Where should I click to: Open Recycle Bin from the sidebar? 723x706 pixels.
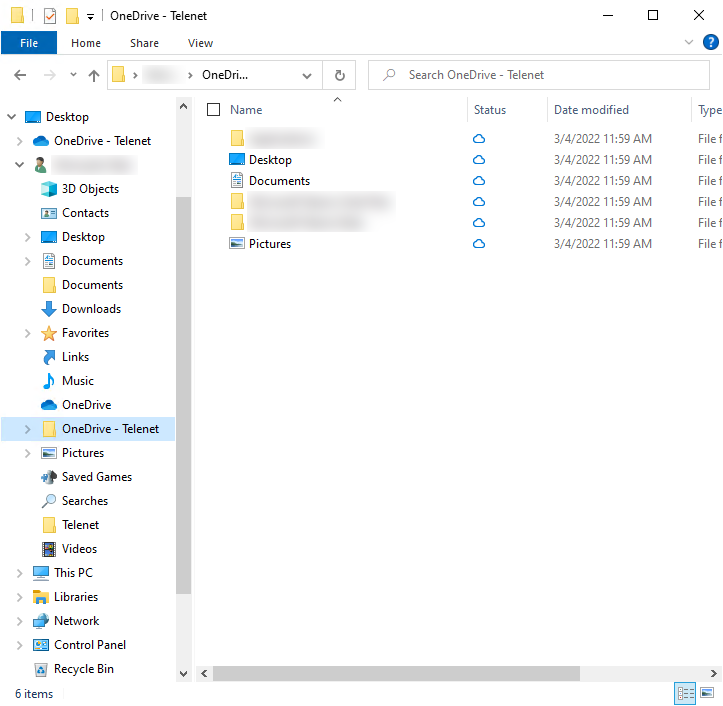[x=83, y=669]
